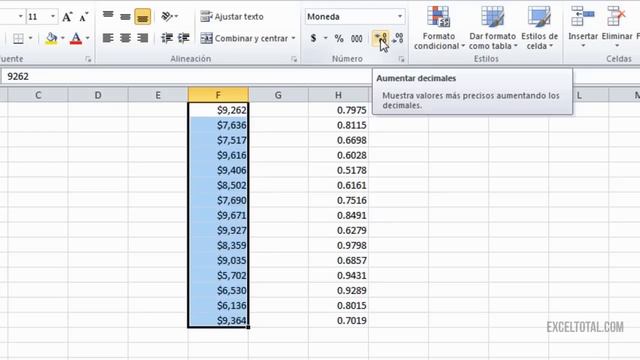Increase the cell indent
640x360 pixels.
point(184,38)
